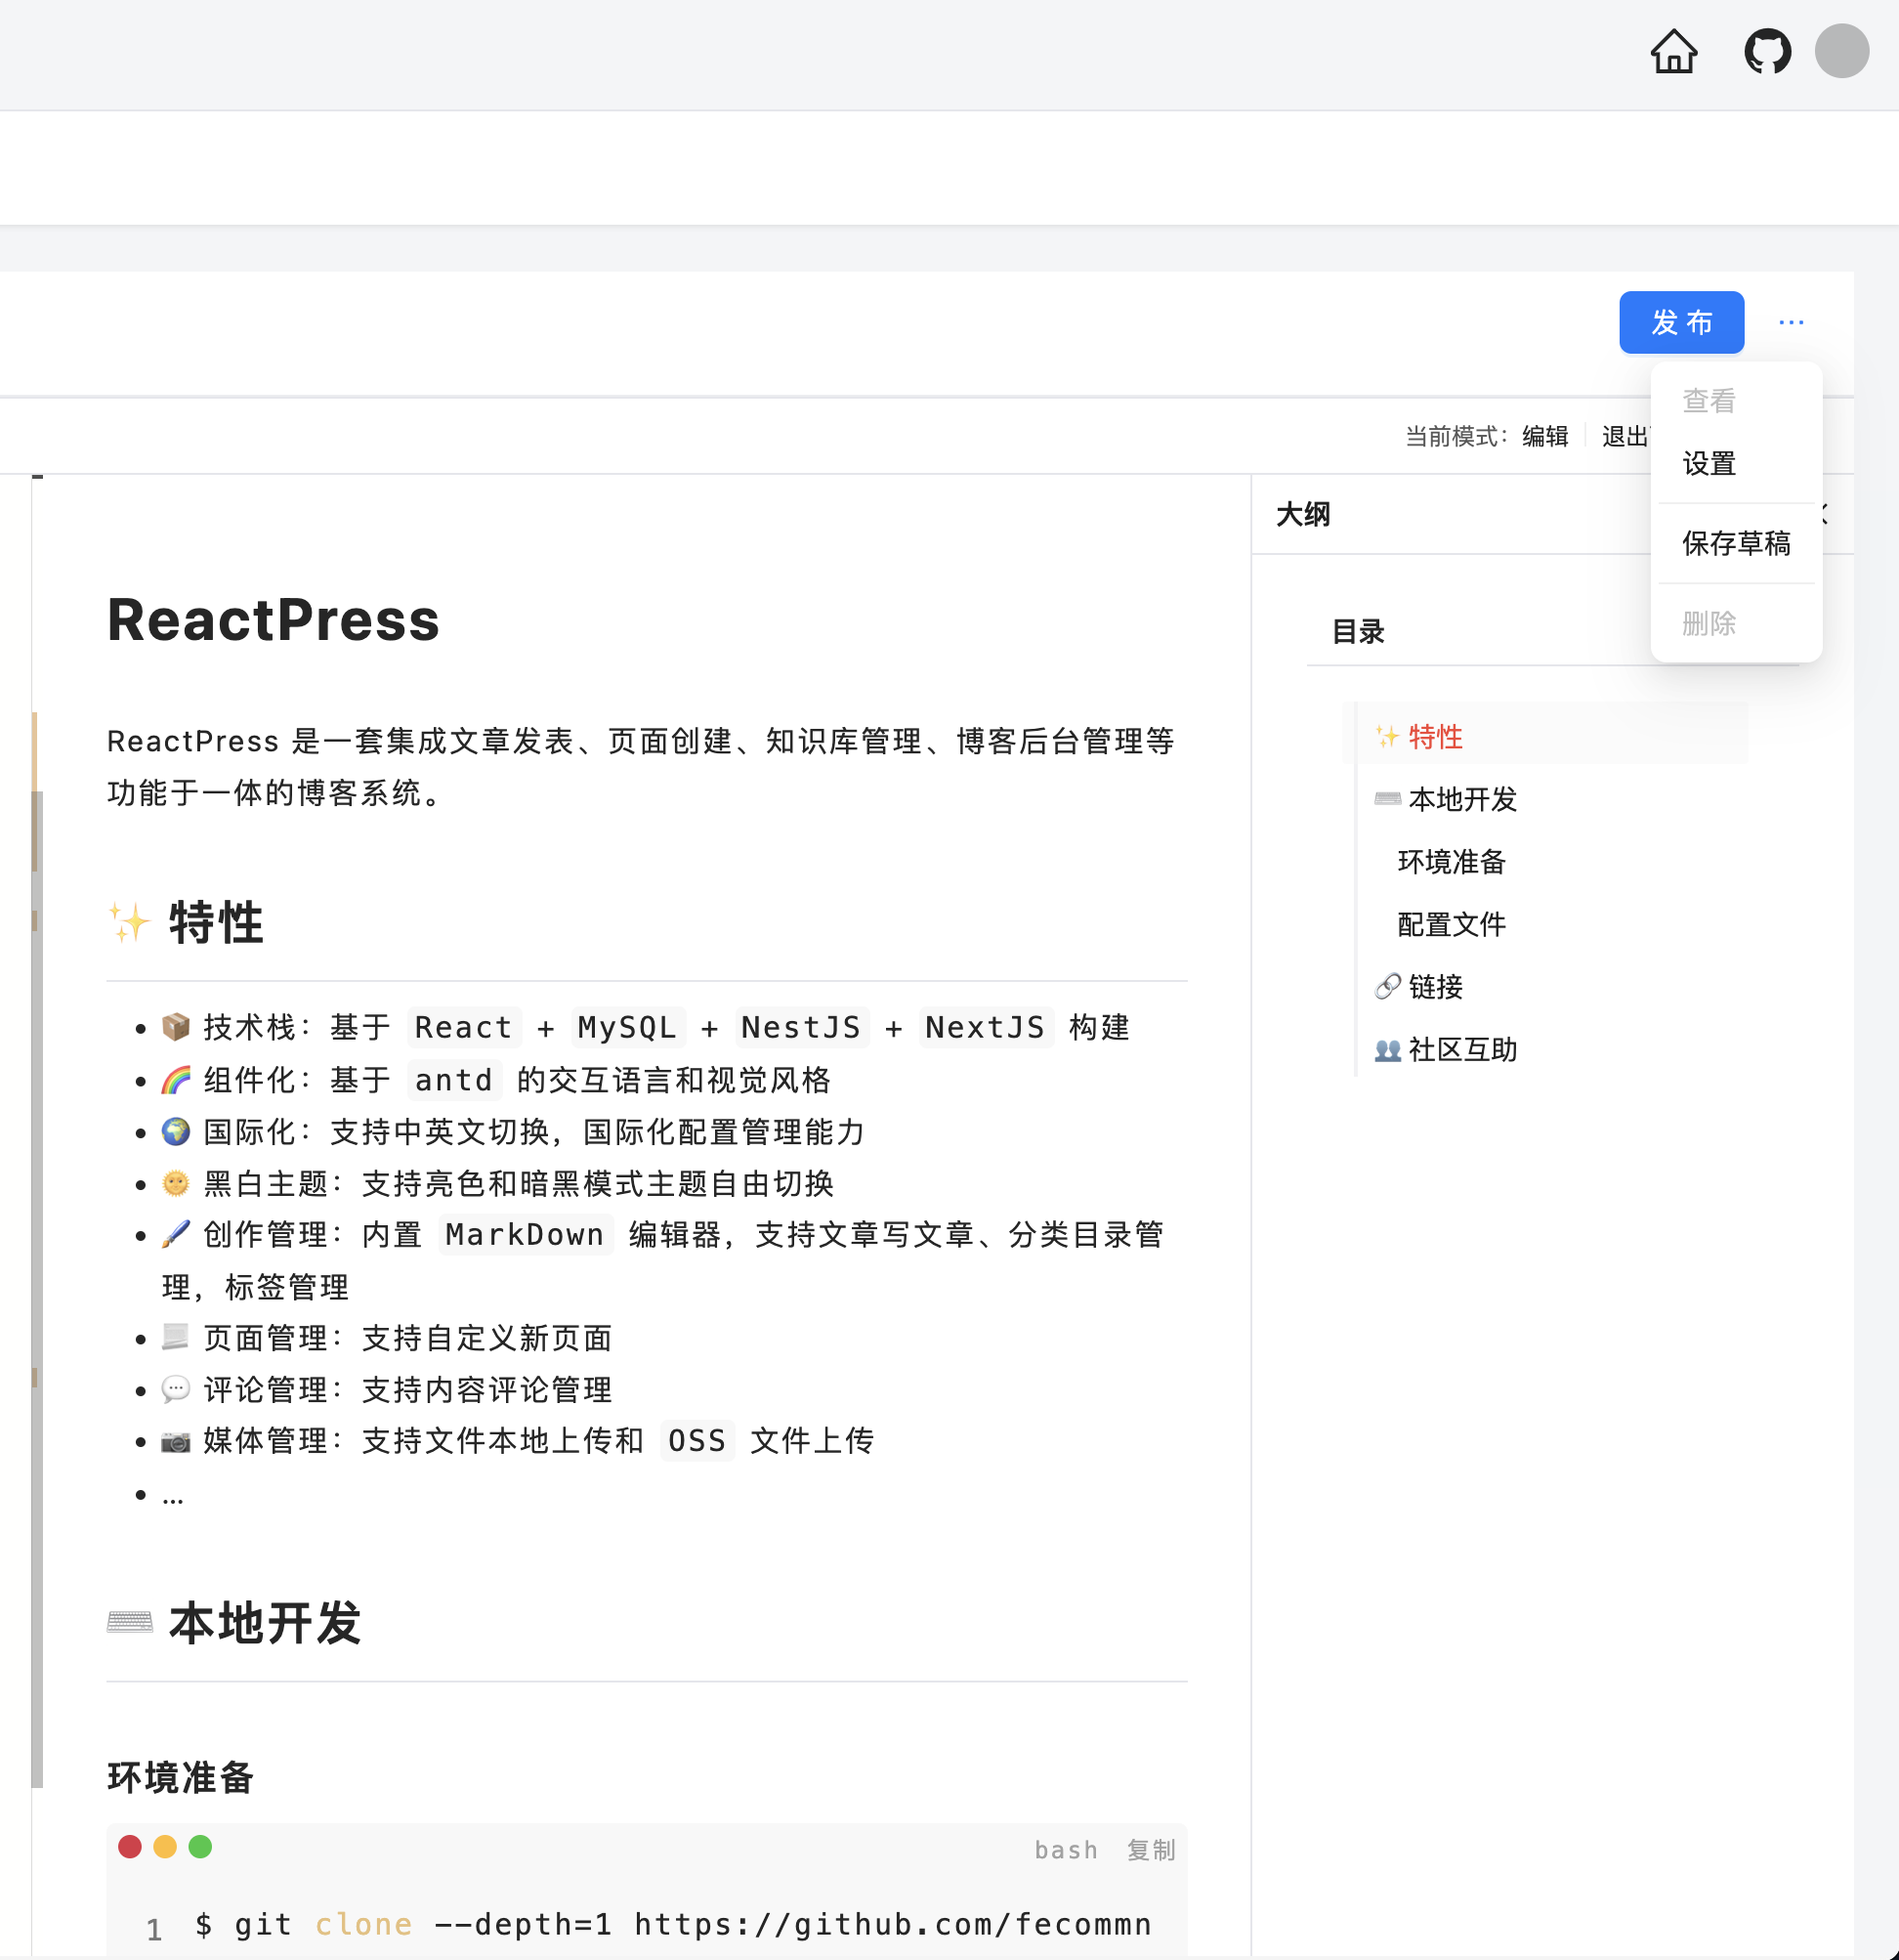
Task: Select 保存草稿 to save draft
Action: coord(1735,543)
